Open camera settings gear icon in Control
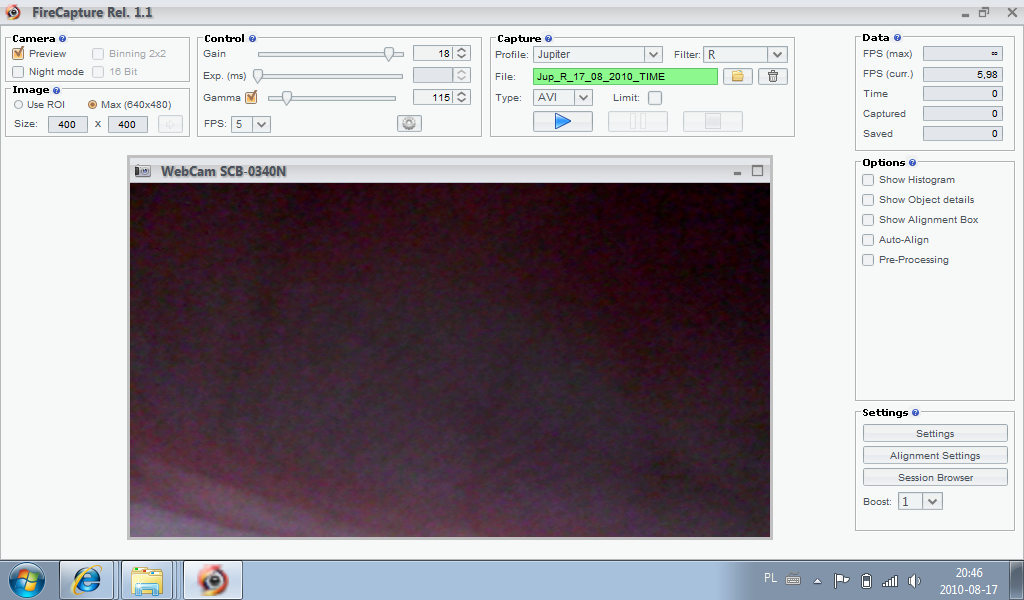Image resolution: width=1024 pixels, height=600 pixels. [409, 123]
